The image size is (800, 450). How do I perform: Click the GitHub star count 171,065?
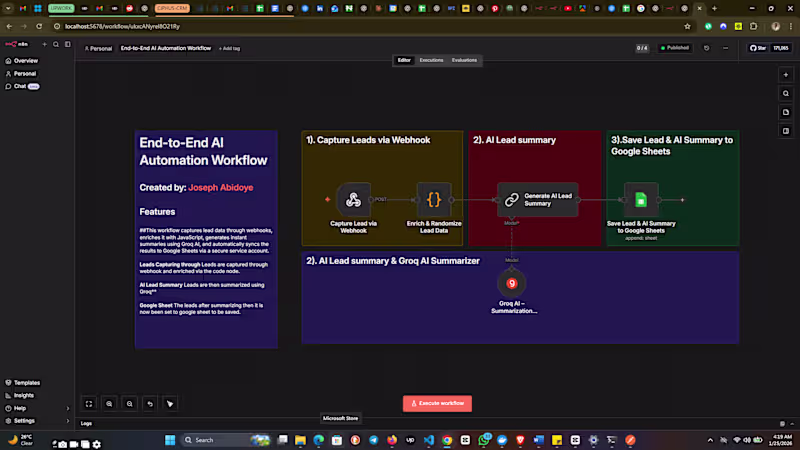click(781, 48)
